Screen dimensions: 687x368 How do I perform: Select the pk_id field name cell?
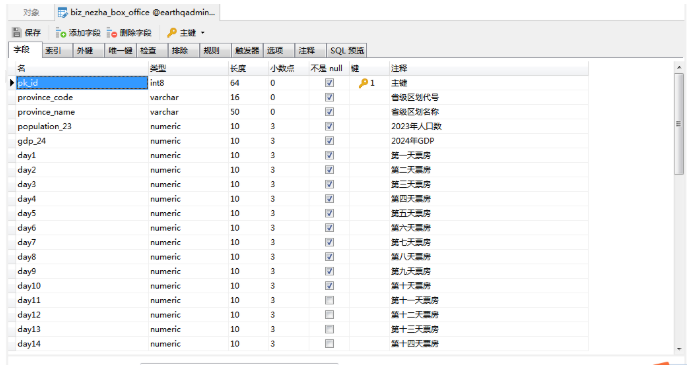coord(82,83)
